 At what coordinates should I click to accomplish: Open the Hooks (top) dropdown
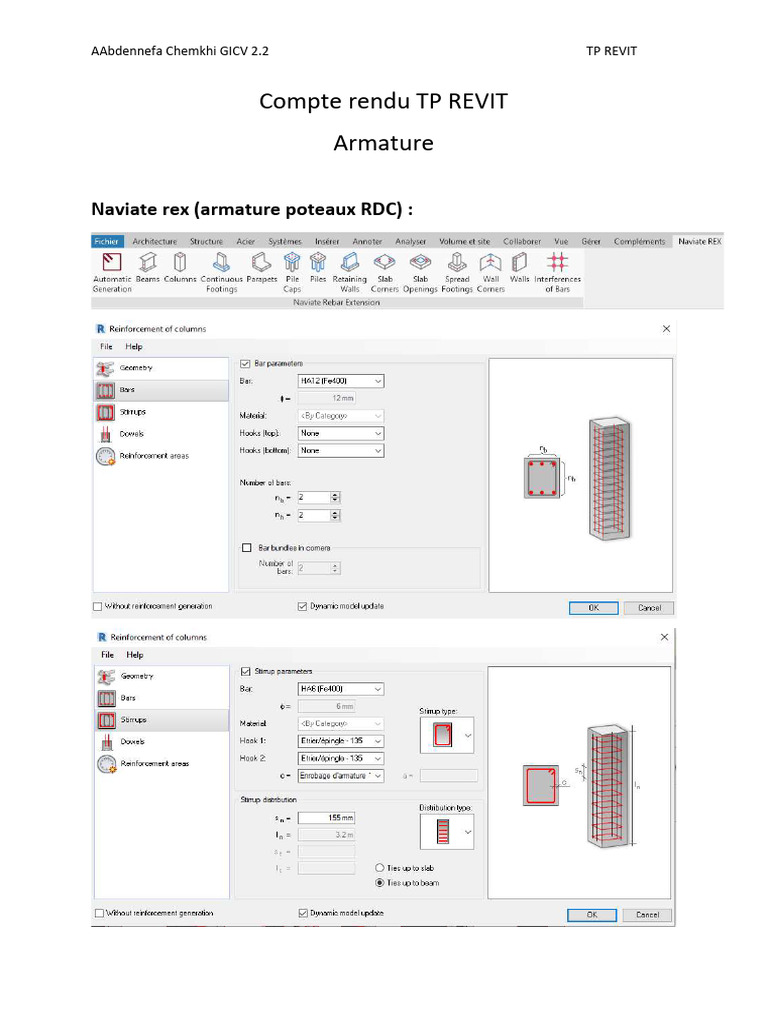[341, 434]
